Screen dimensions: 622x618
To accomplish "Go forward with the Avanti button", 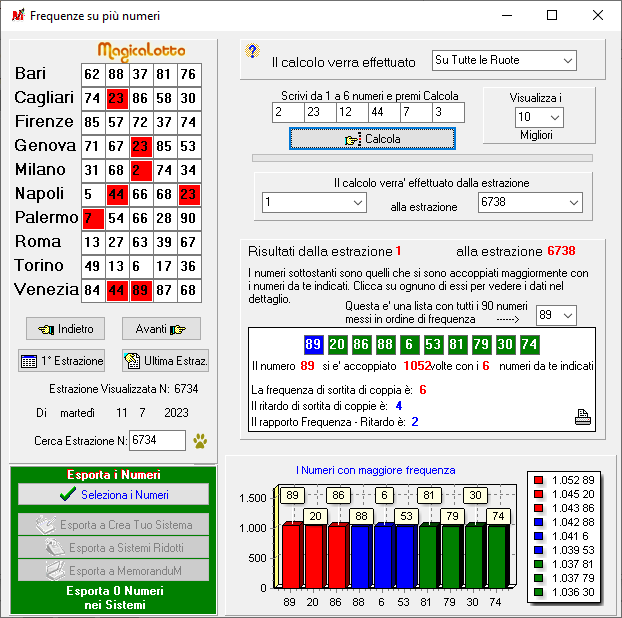I will coord(161,329).
